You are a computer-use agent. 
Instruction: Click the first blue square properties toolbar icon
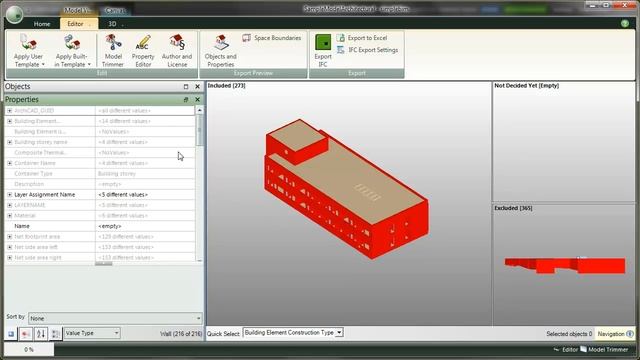click(x=11, y=334)
